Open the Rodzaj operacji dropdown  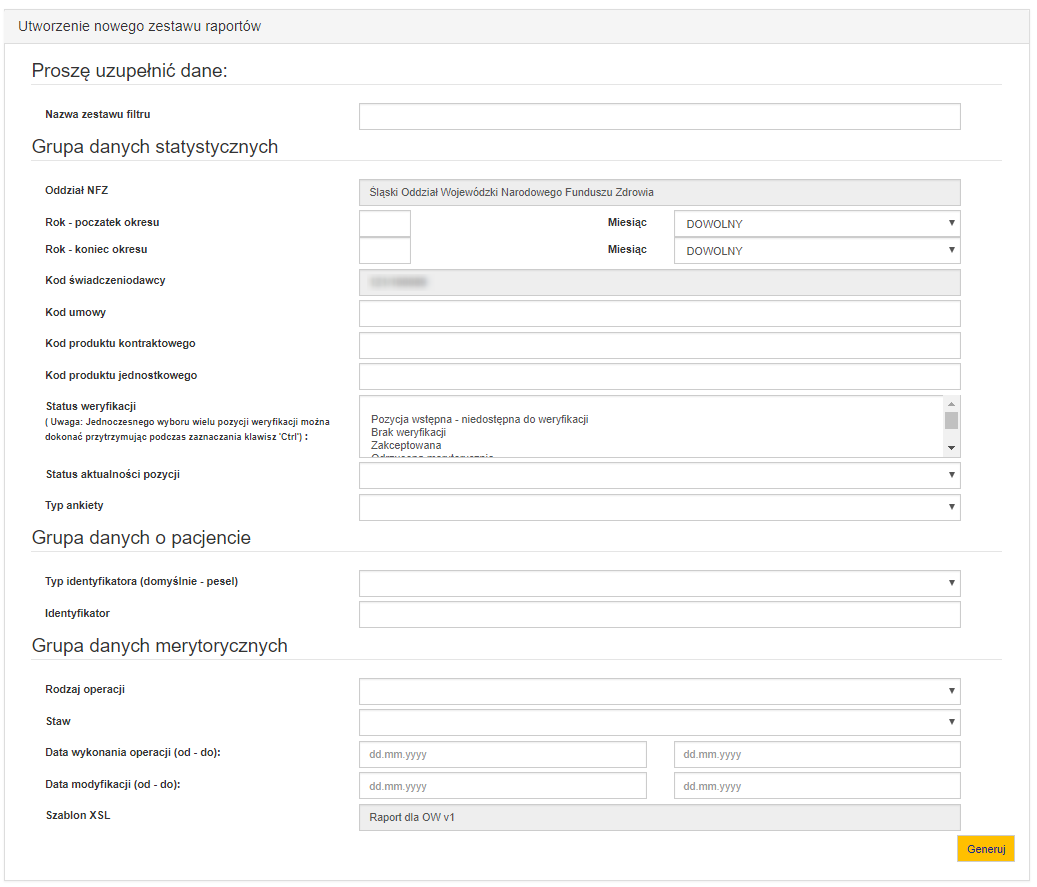(x=659, y=691)
